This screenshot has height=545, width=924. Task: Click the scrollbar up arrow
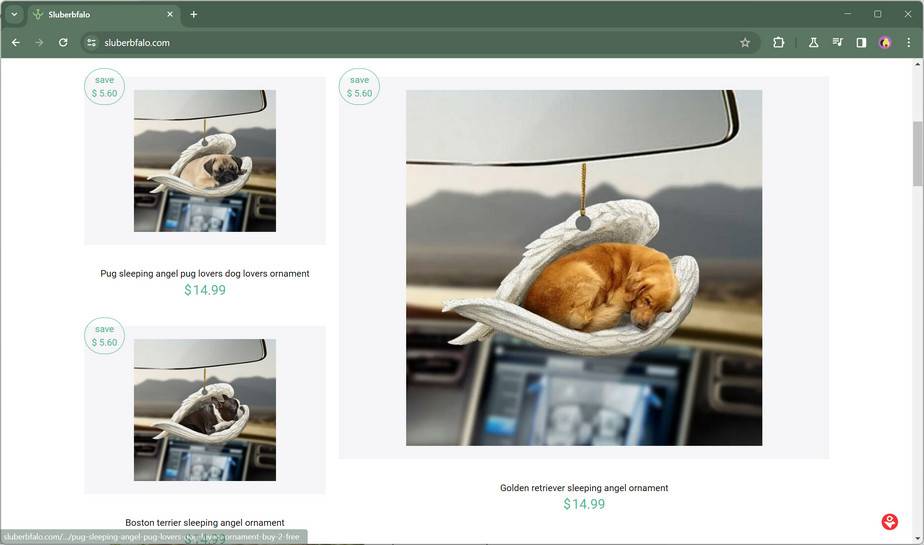click(x=918, y=64)
